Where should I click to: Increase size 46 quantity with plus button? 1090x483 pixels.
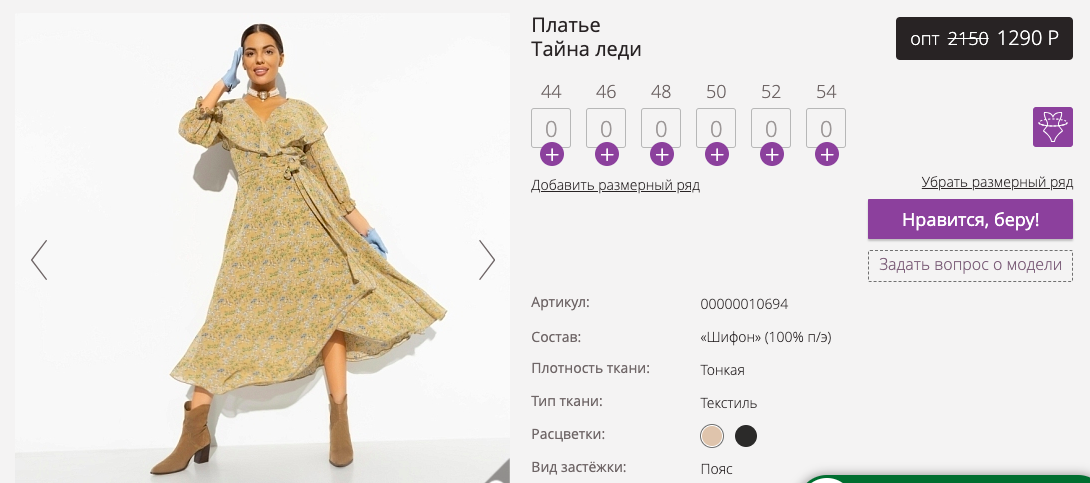tap(606, 154)
